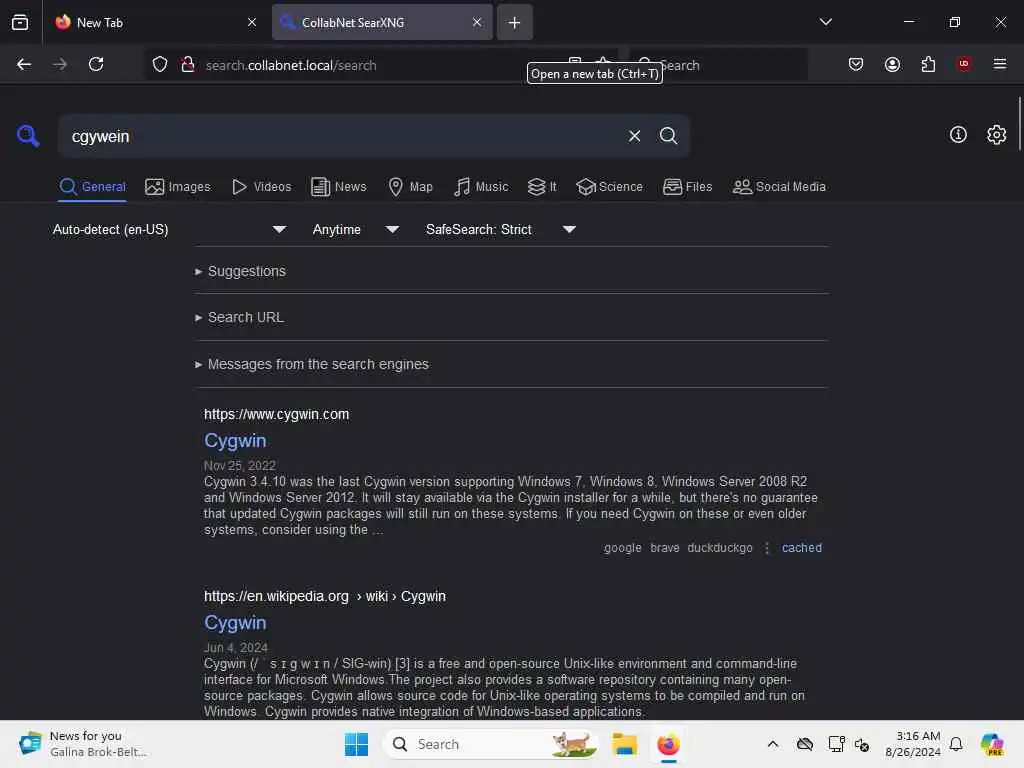This screenshot has width=1024, height=768.
Task: Open File Explorer from taskbar
Action: coord(624,744)
